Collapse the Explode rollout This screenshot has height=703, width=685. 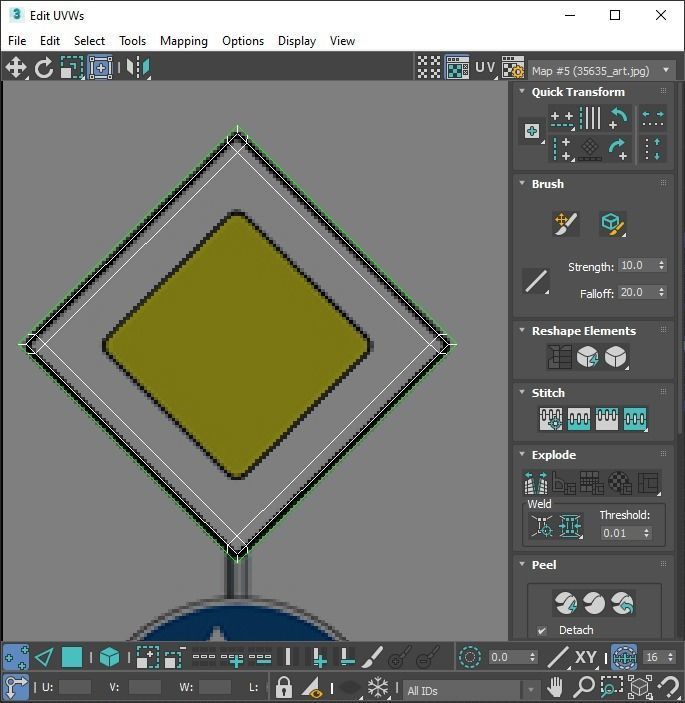(x=522, y=454)
